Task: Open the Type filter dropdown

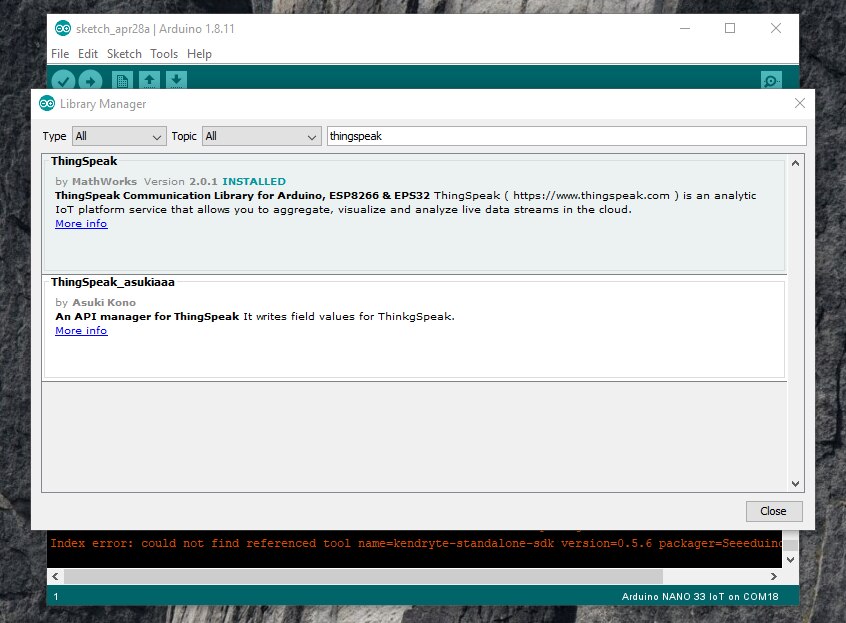Action: point(119,136)
